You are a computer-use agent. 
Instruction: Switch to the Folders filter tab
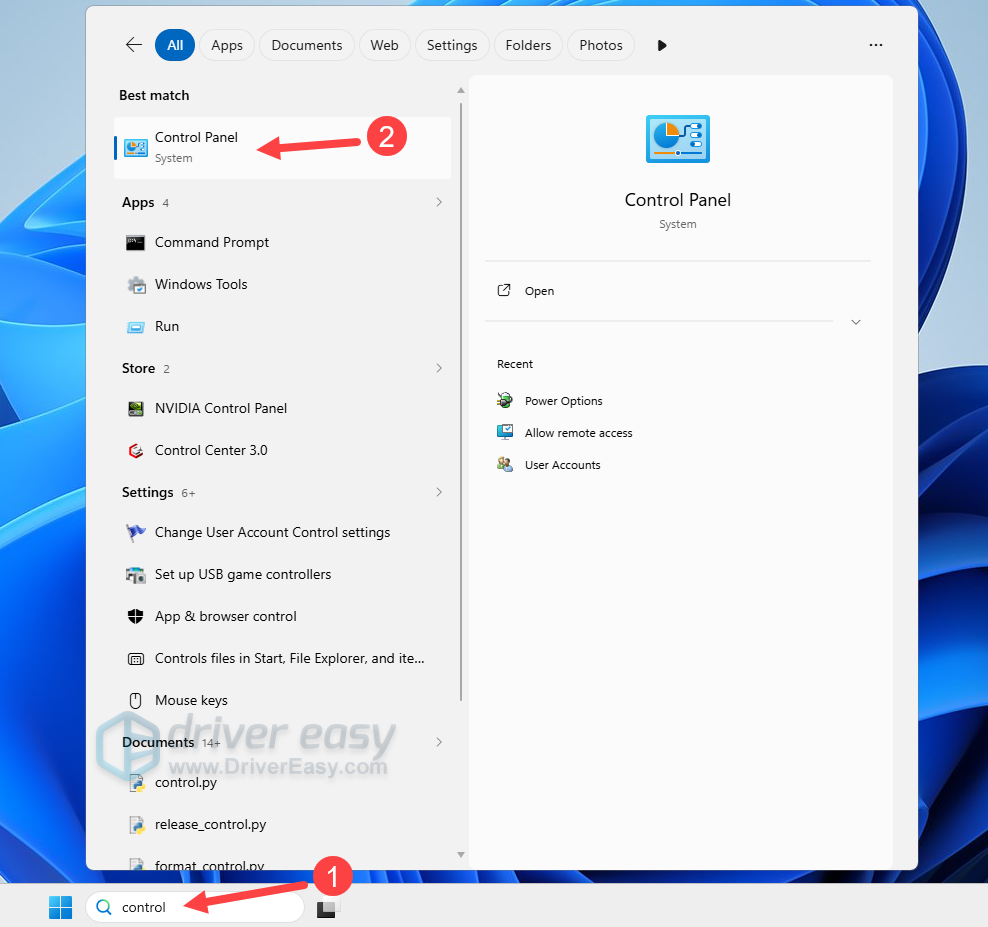(528, 45)
